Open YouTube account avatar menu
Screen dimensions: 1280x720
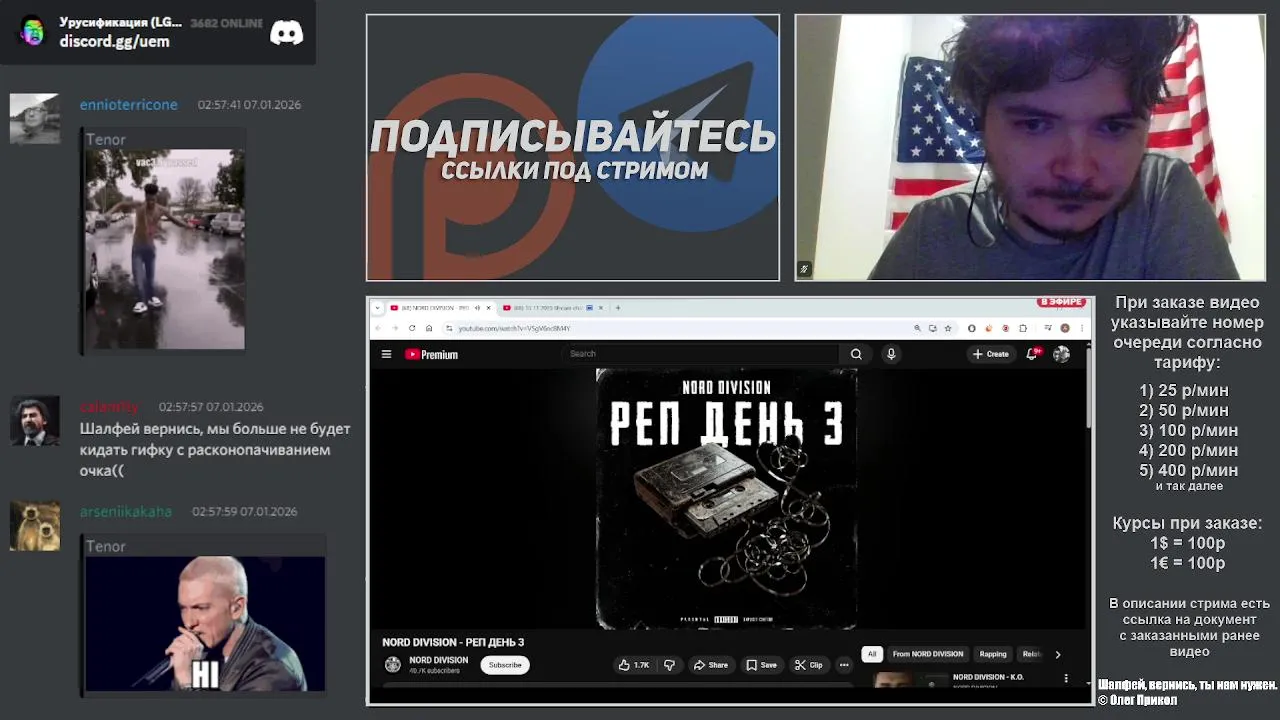[x=1061, y=354]
